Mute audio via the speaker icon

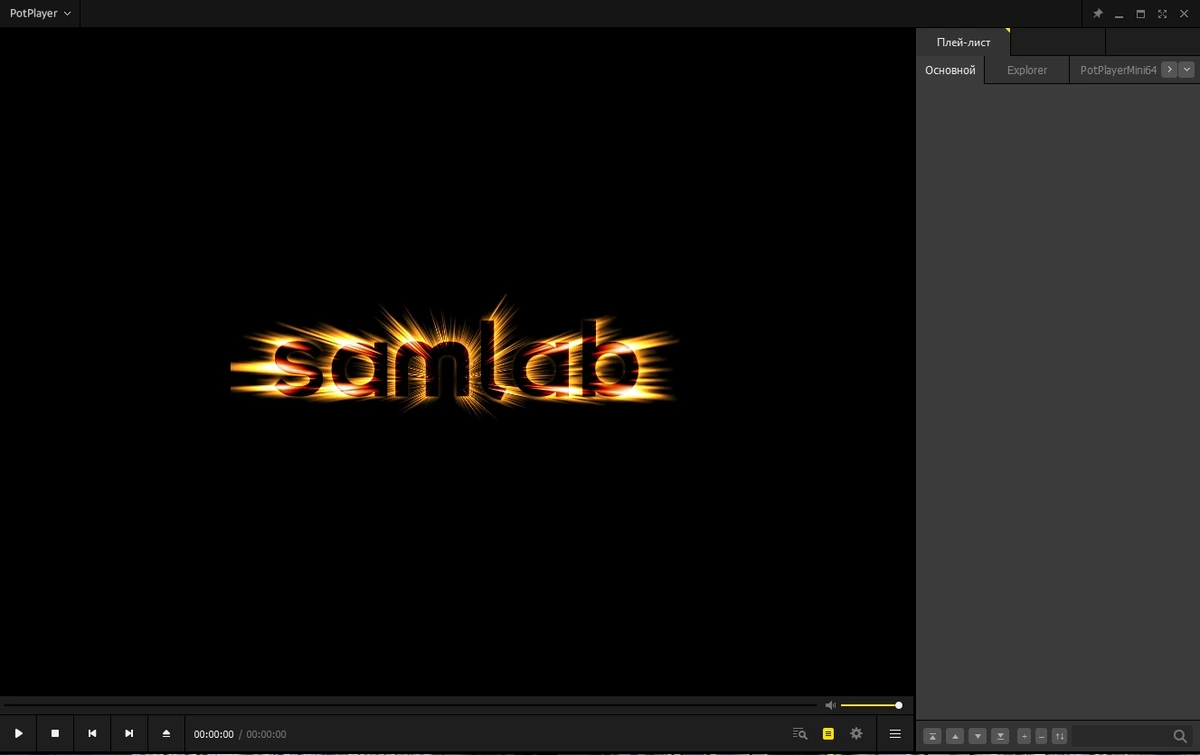point(830,705)
